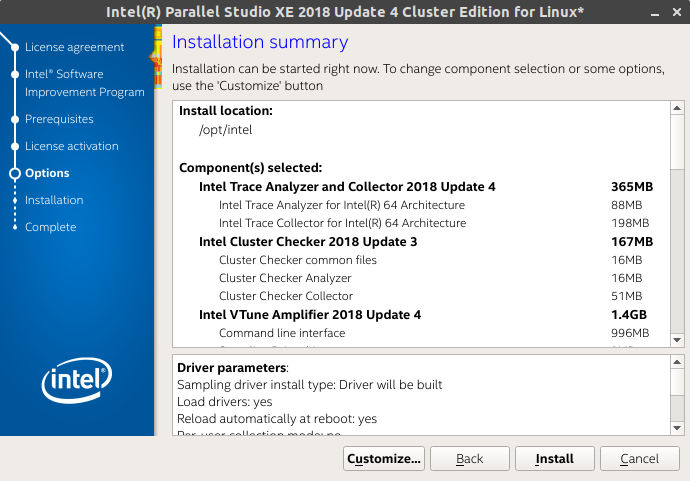The image size is (690, 481).
Task: Click the Complete step bullet
Action: coord(15,228)
